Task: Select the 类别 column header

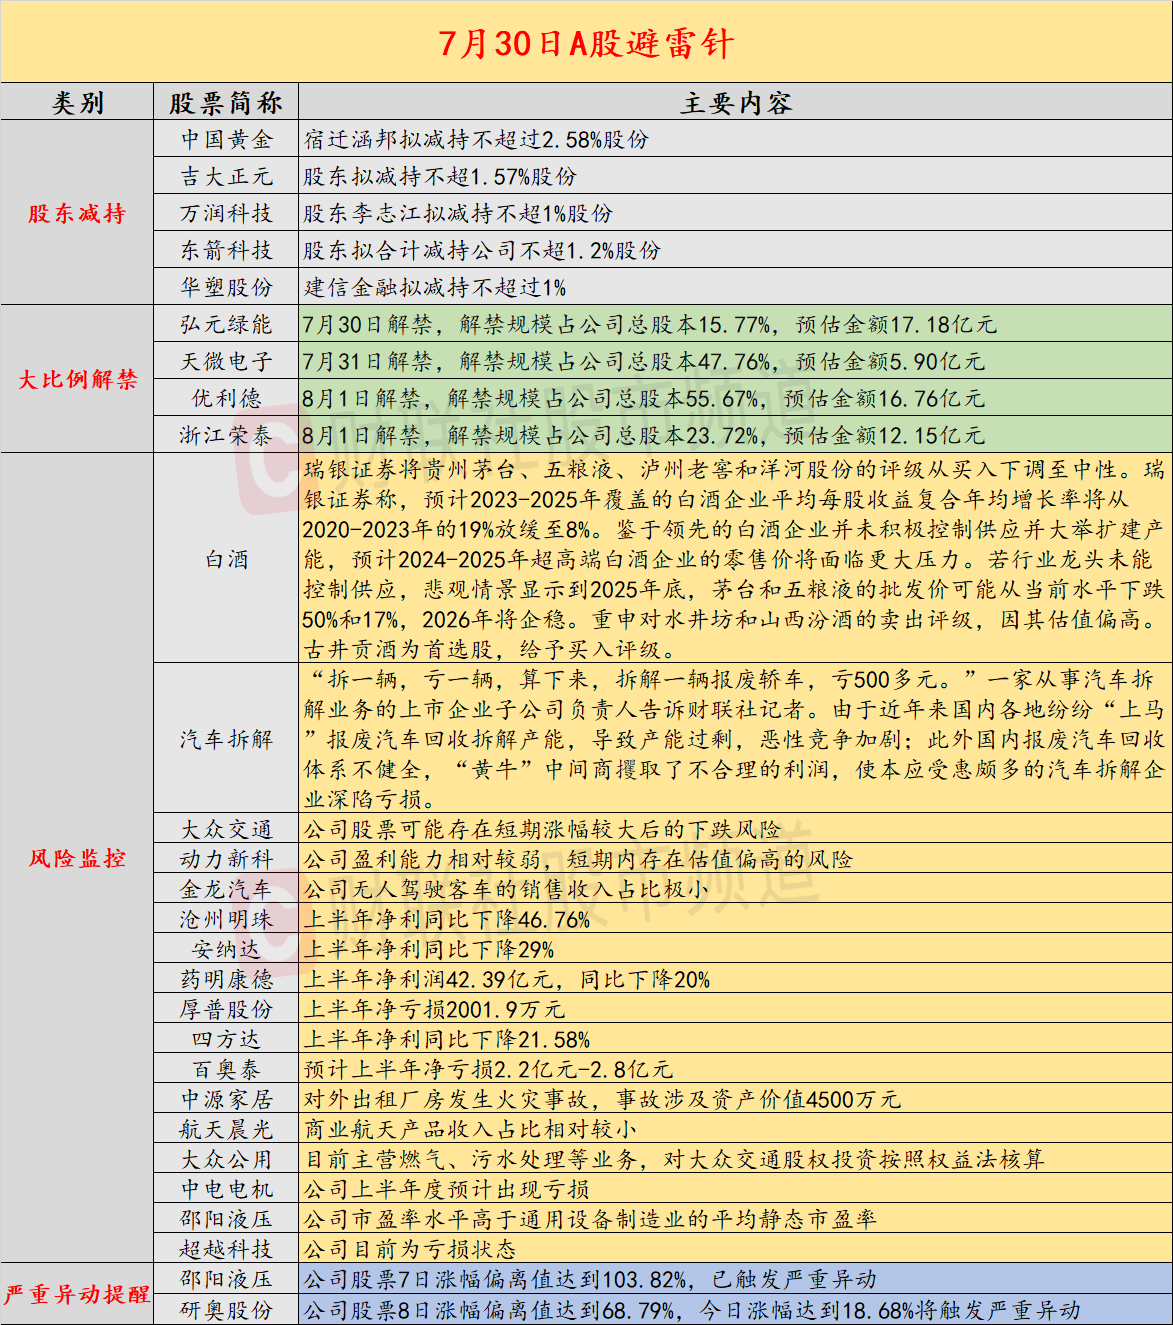Action: pos(77,103)
